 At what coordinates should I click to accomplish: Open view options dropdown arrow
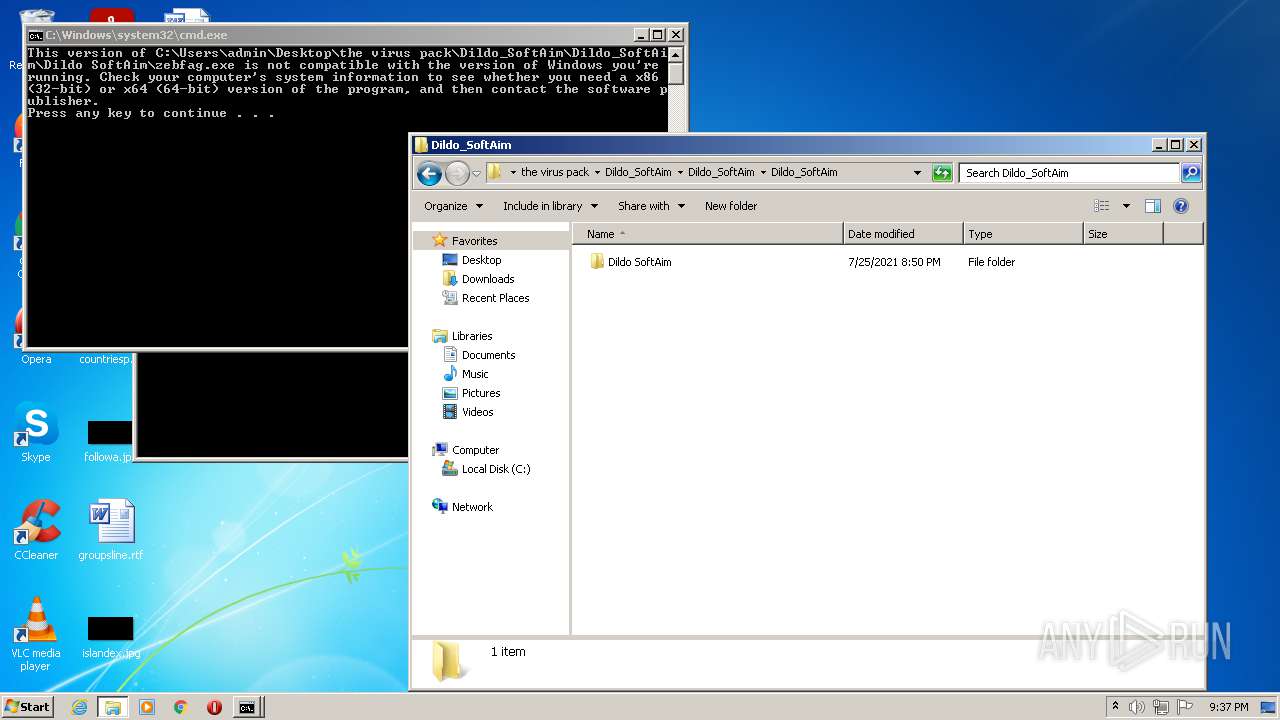1126,206
